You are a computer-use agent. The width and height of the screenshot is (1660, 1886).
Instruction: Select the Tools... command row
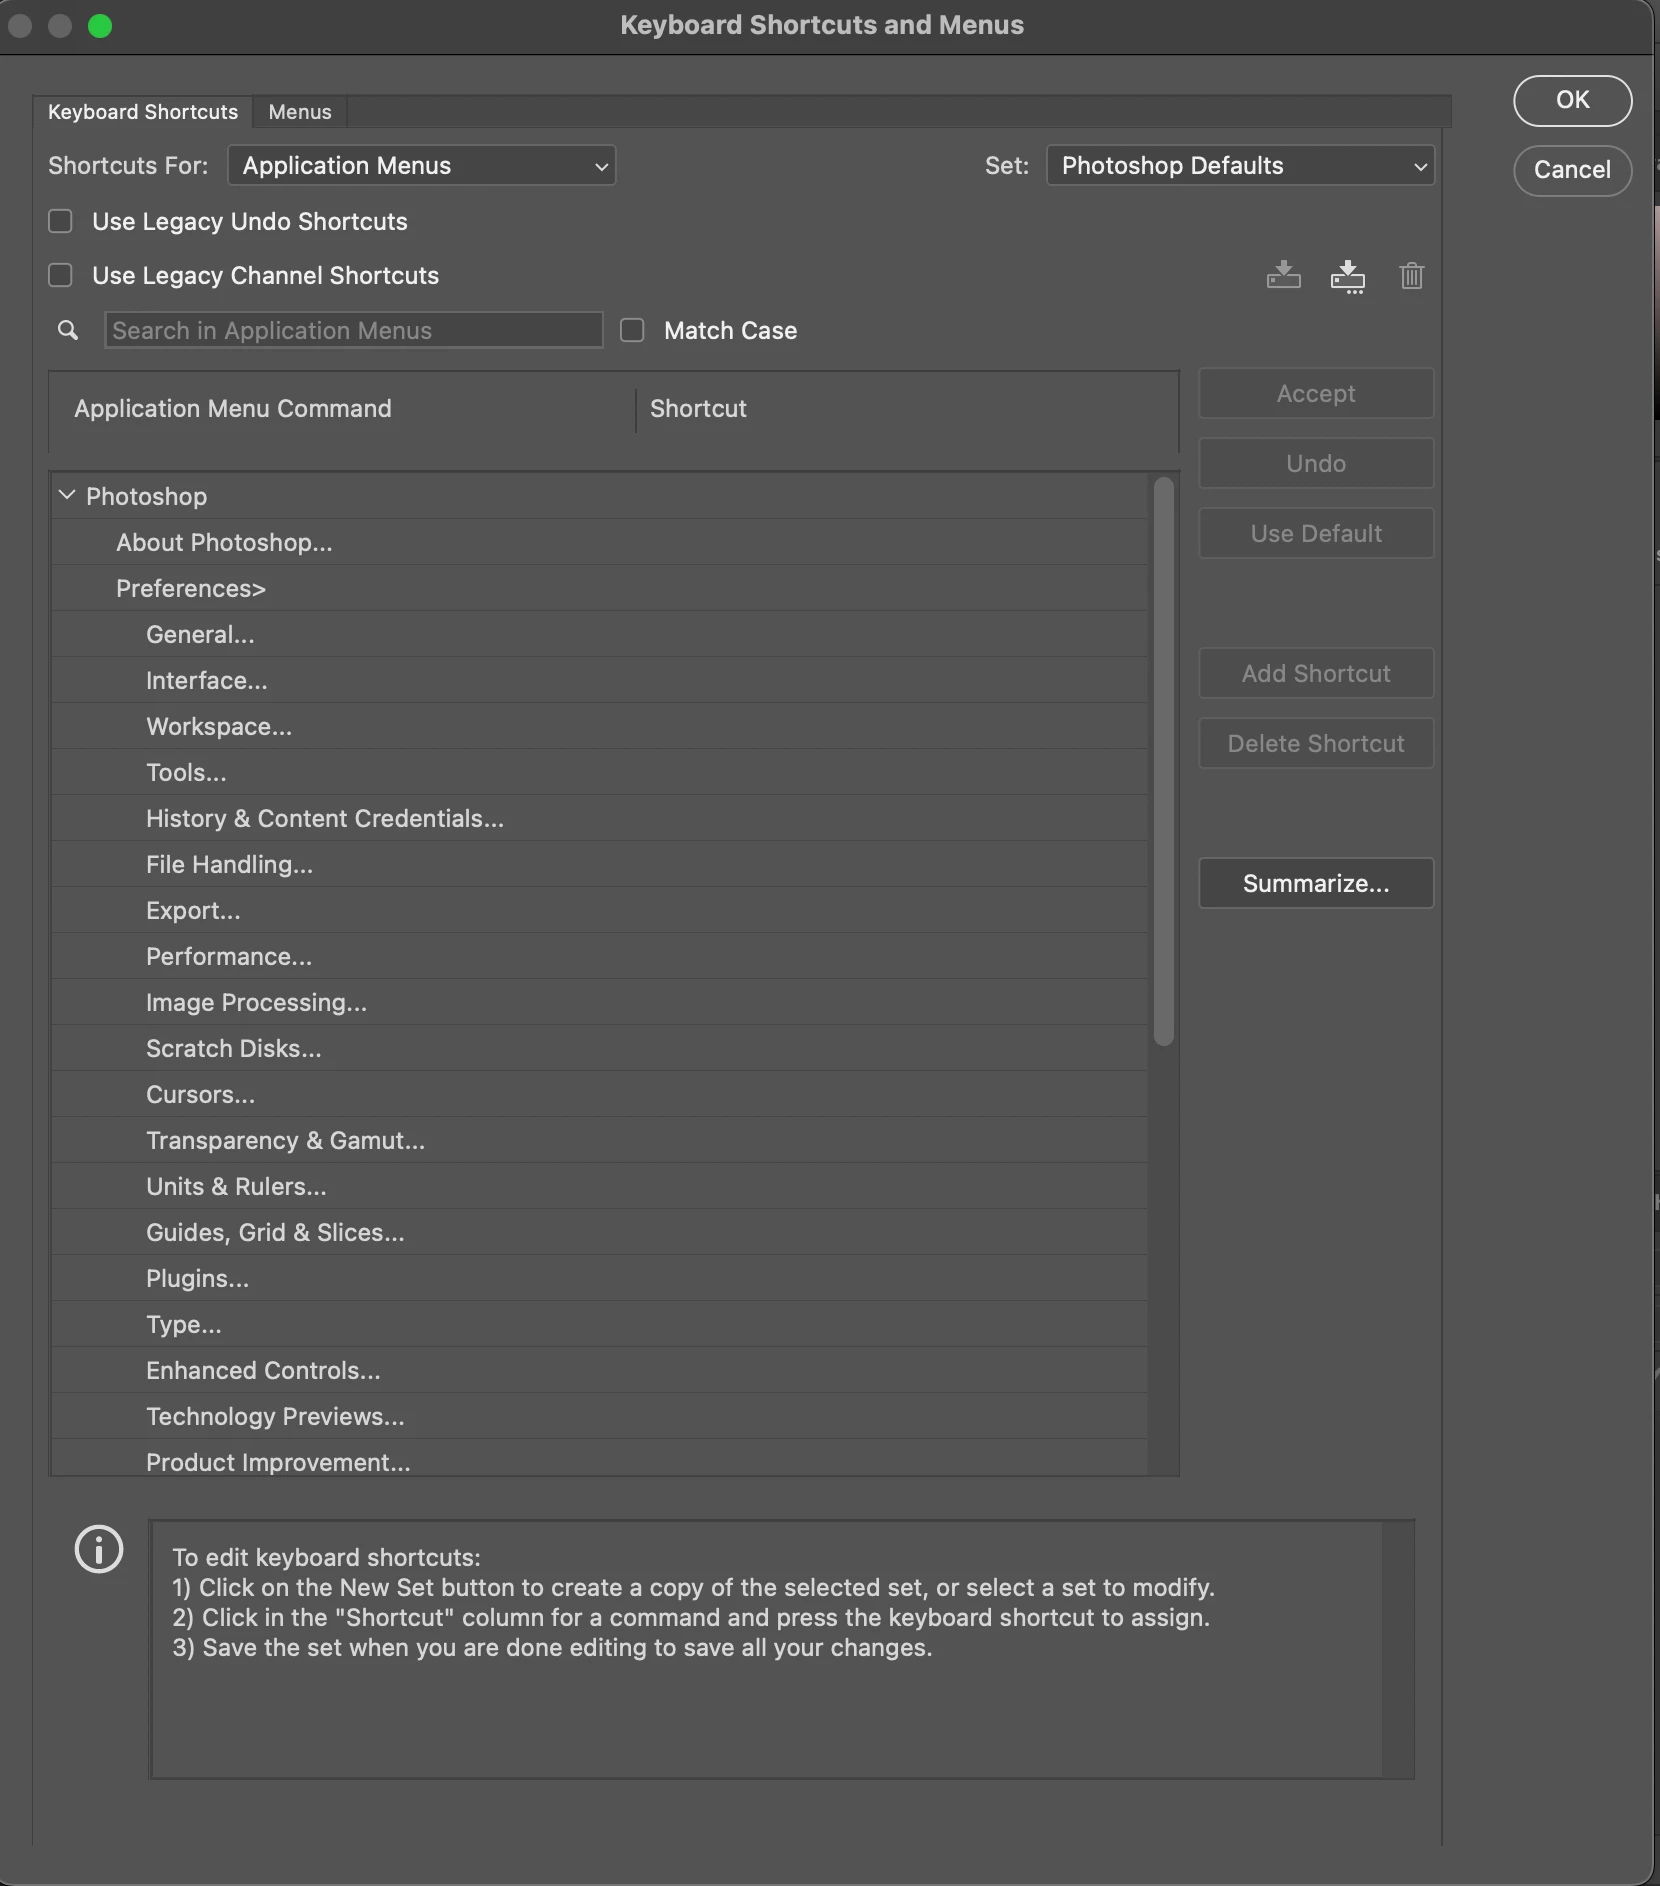click(x=599, y=772)
